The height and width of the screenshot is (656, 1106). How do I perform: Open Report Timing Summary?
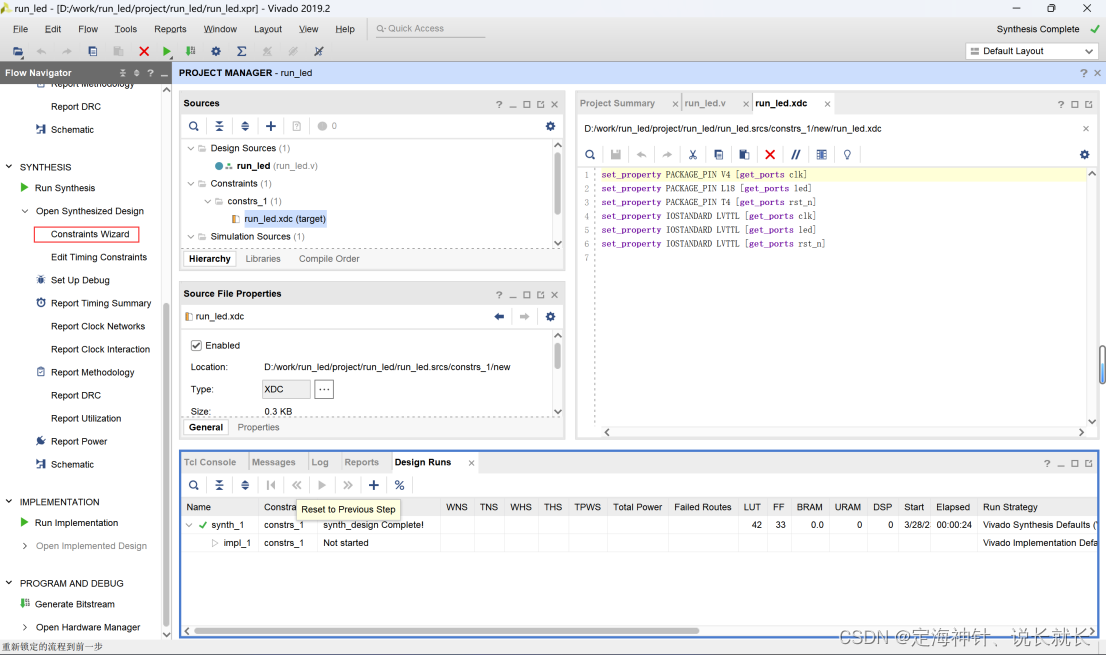(101, 303)
